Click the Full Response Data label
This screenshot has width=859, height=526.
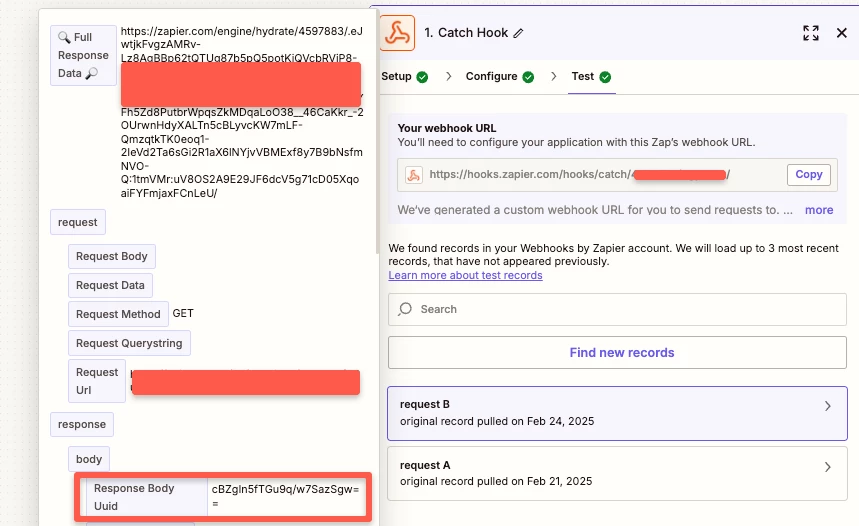(83, 55)
